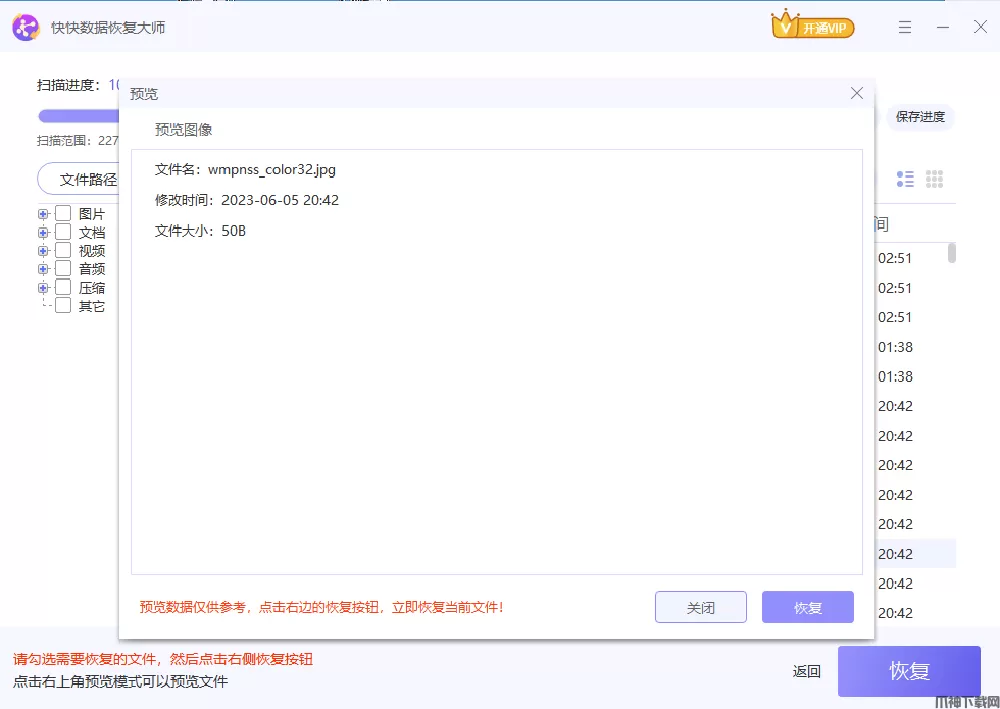Switch to list view mode icon
The height and width of the screenshot is (709, 1000).
905,179
